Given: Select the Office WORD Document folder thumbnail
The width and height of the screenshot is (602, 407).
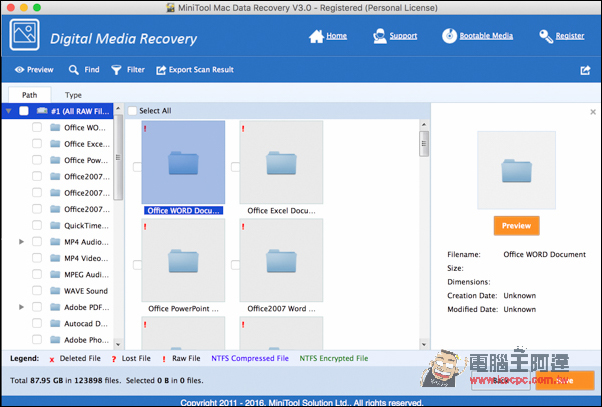Looking at the screenshot, I should click(183, 162).
